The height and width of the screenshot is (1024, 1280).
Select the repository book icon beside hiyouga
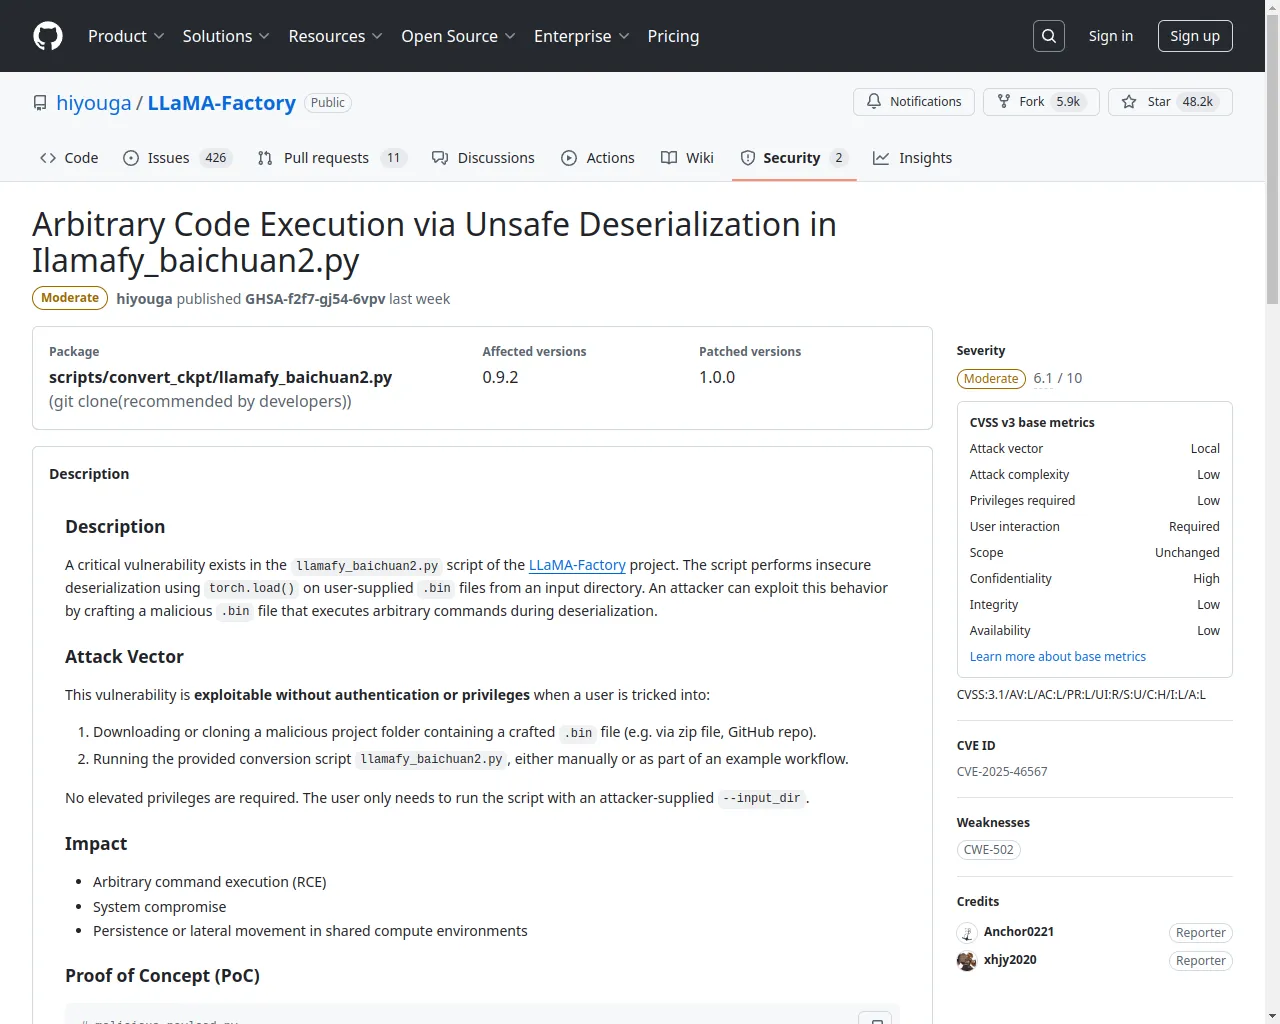[40, 103]
